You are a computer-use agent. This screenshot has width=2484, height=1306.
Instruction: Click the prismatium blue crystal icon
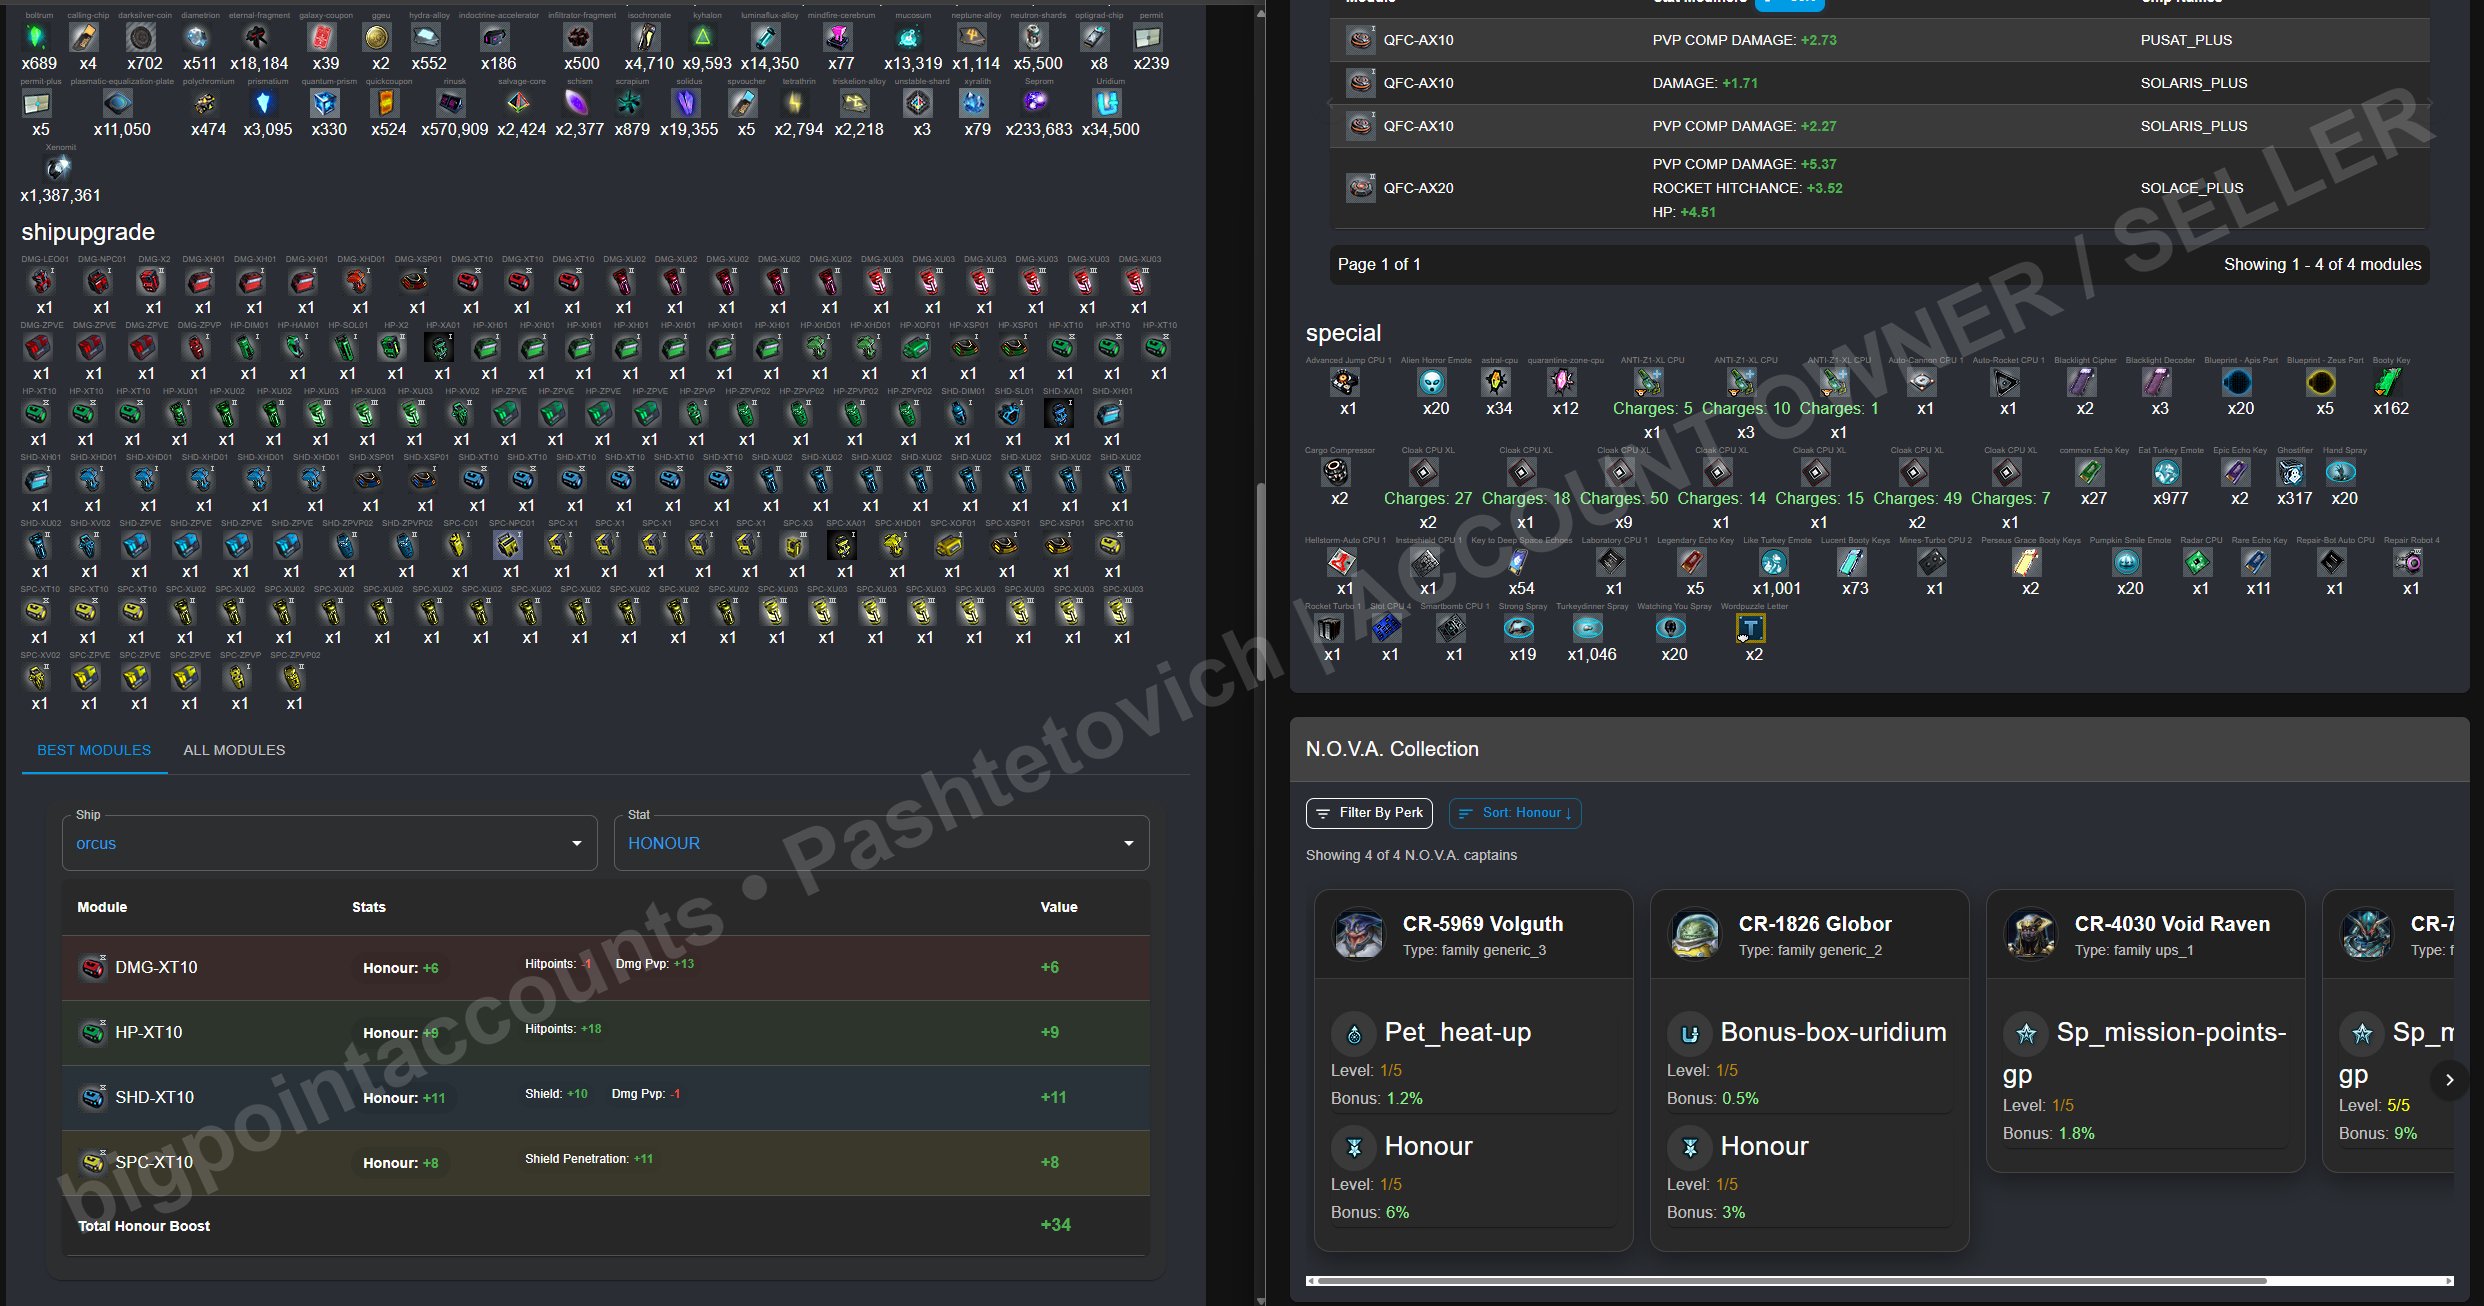(264, 103)
